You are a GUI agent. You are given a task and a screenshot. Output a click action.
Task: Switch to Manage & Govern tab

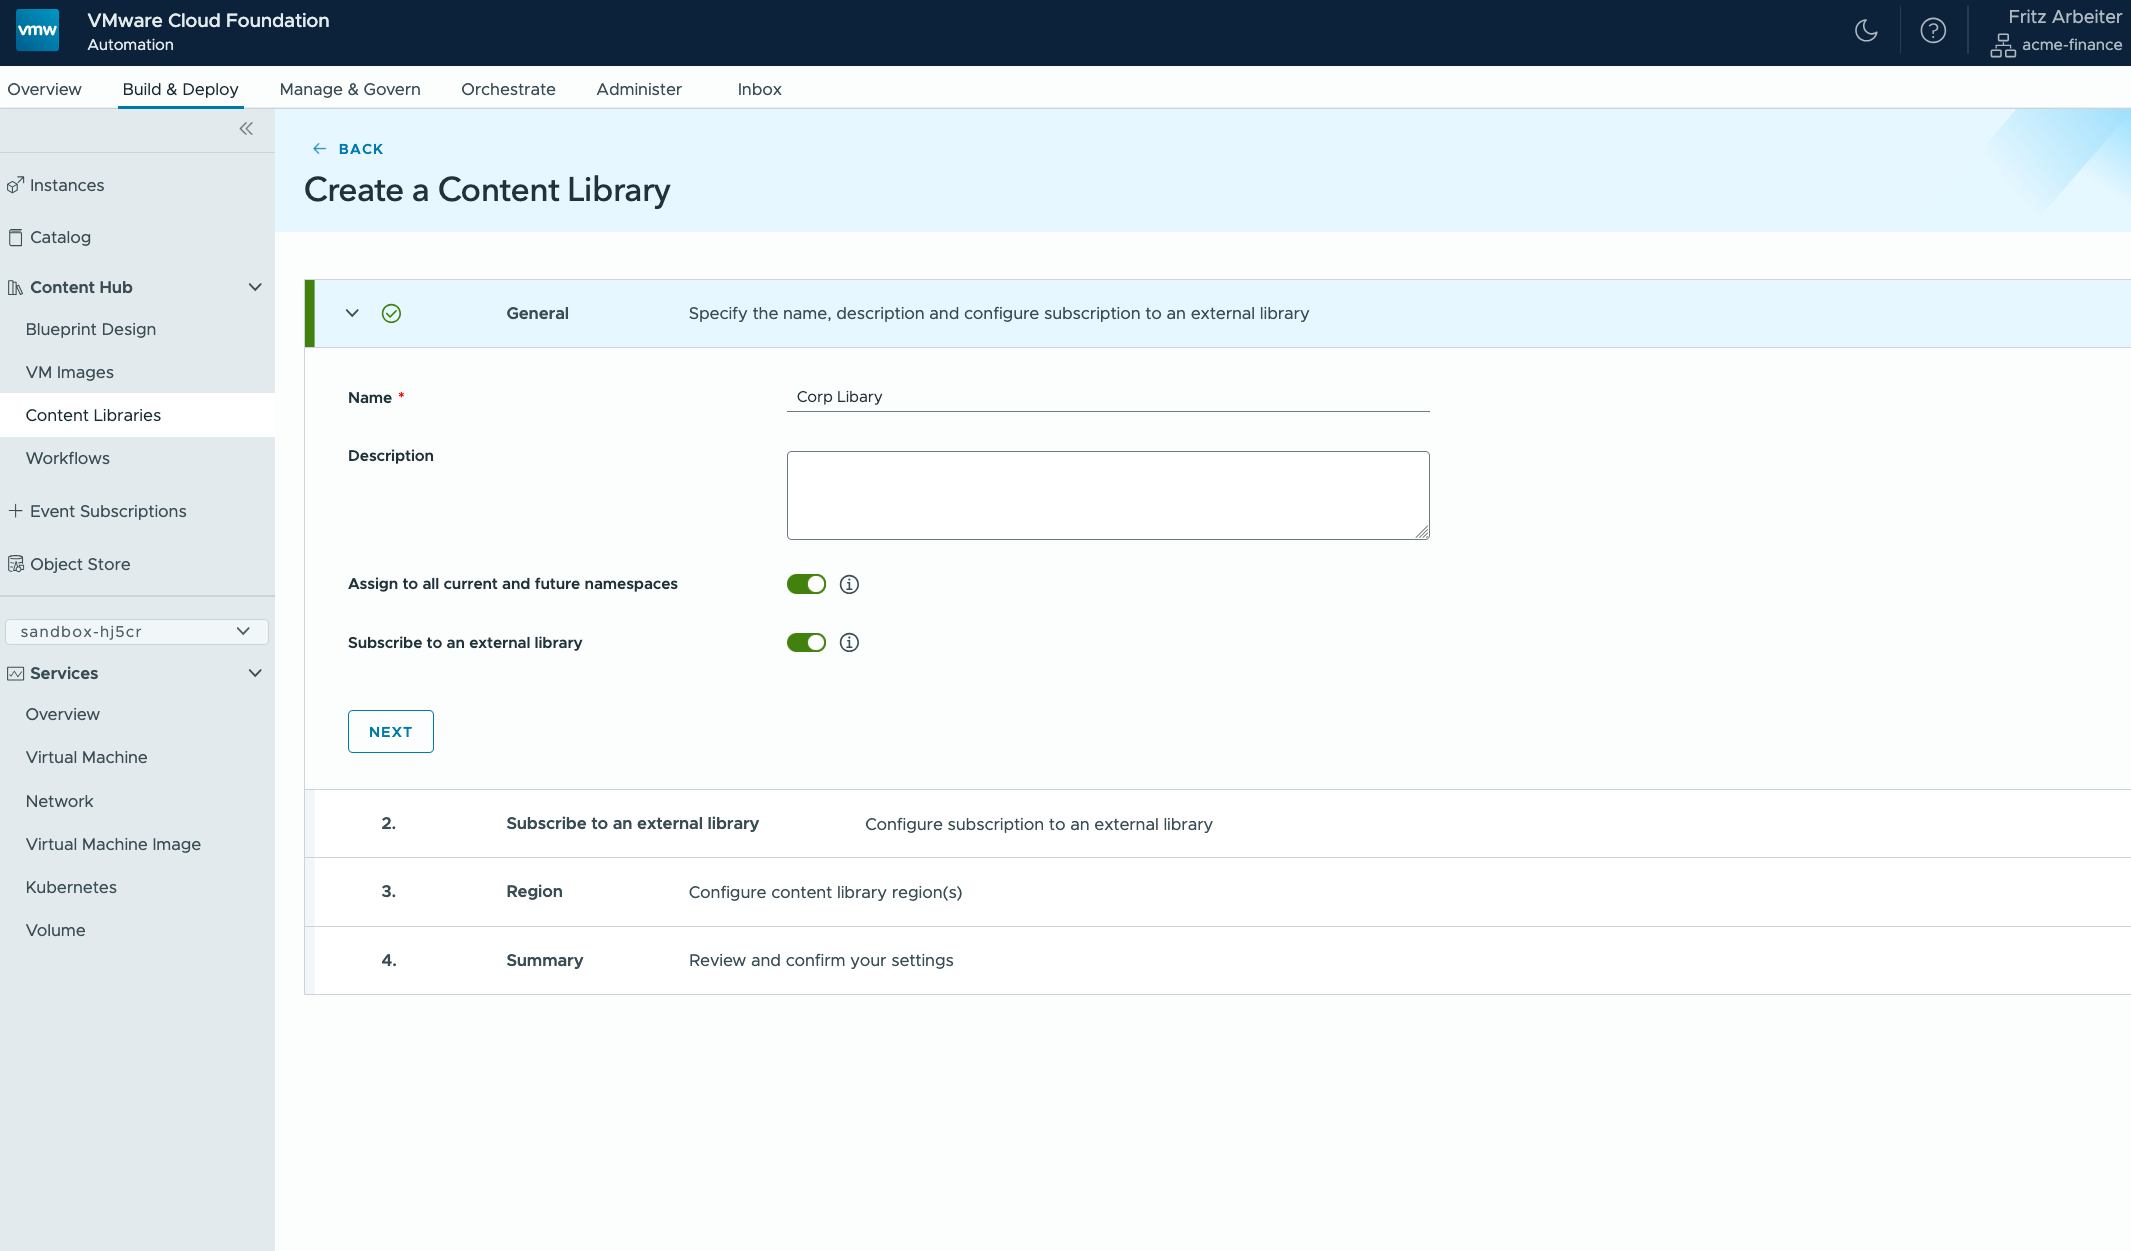[x=350, y=89]
